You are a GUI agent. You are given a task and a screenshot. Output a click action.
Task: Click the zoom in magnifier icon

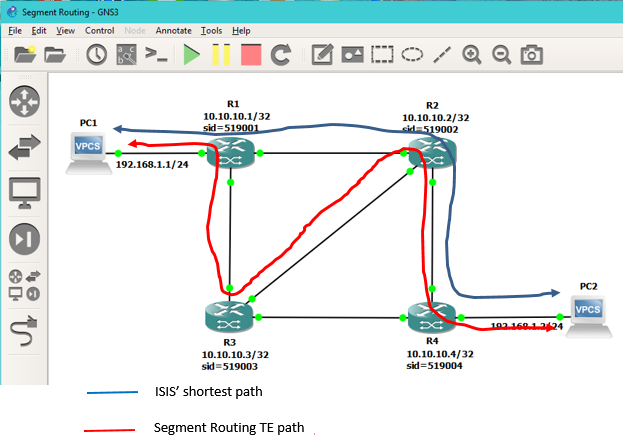pos(472,54)
